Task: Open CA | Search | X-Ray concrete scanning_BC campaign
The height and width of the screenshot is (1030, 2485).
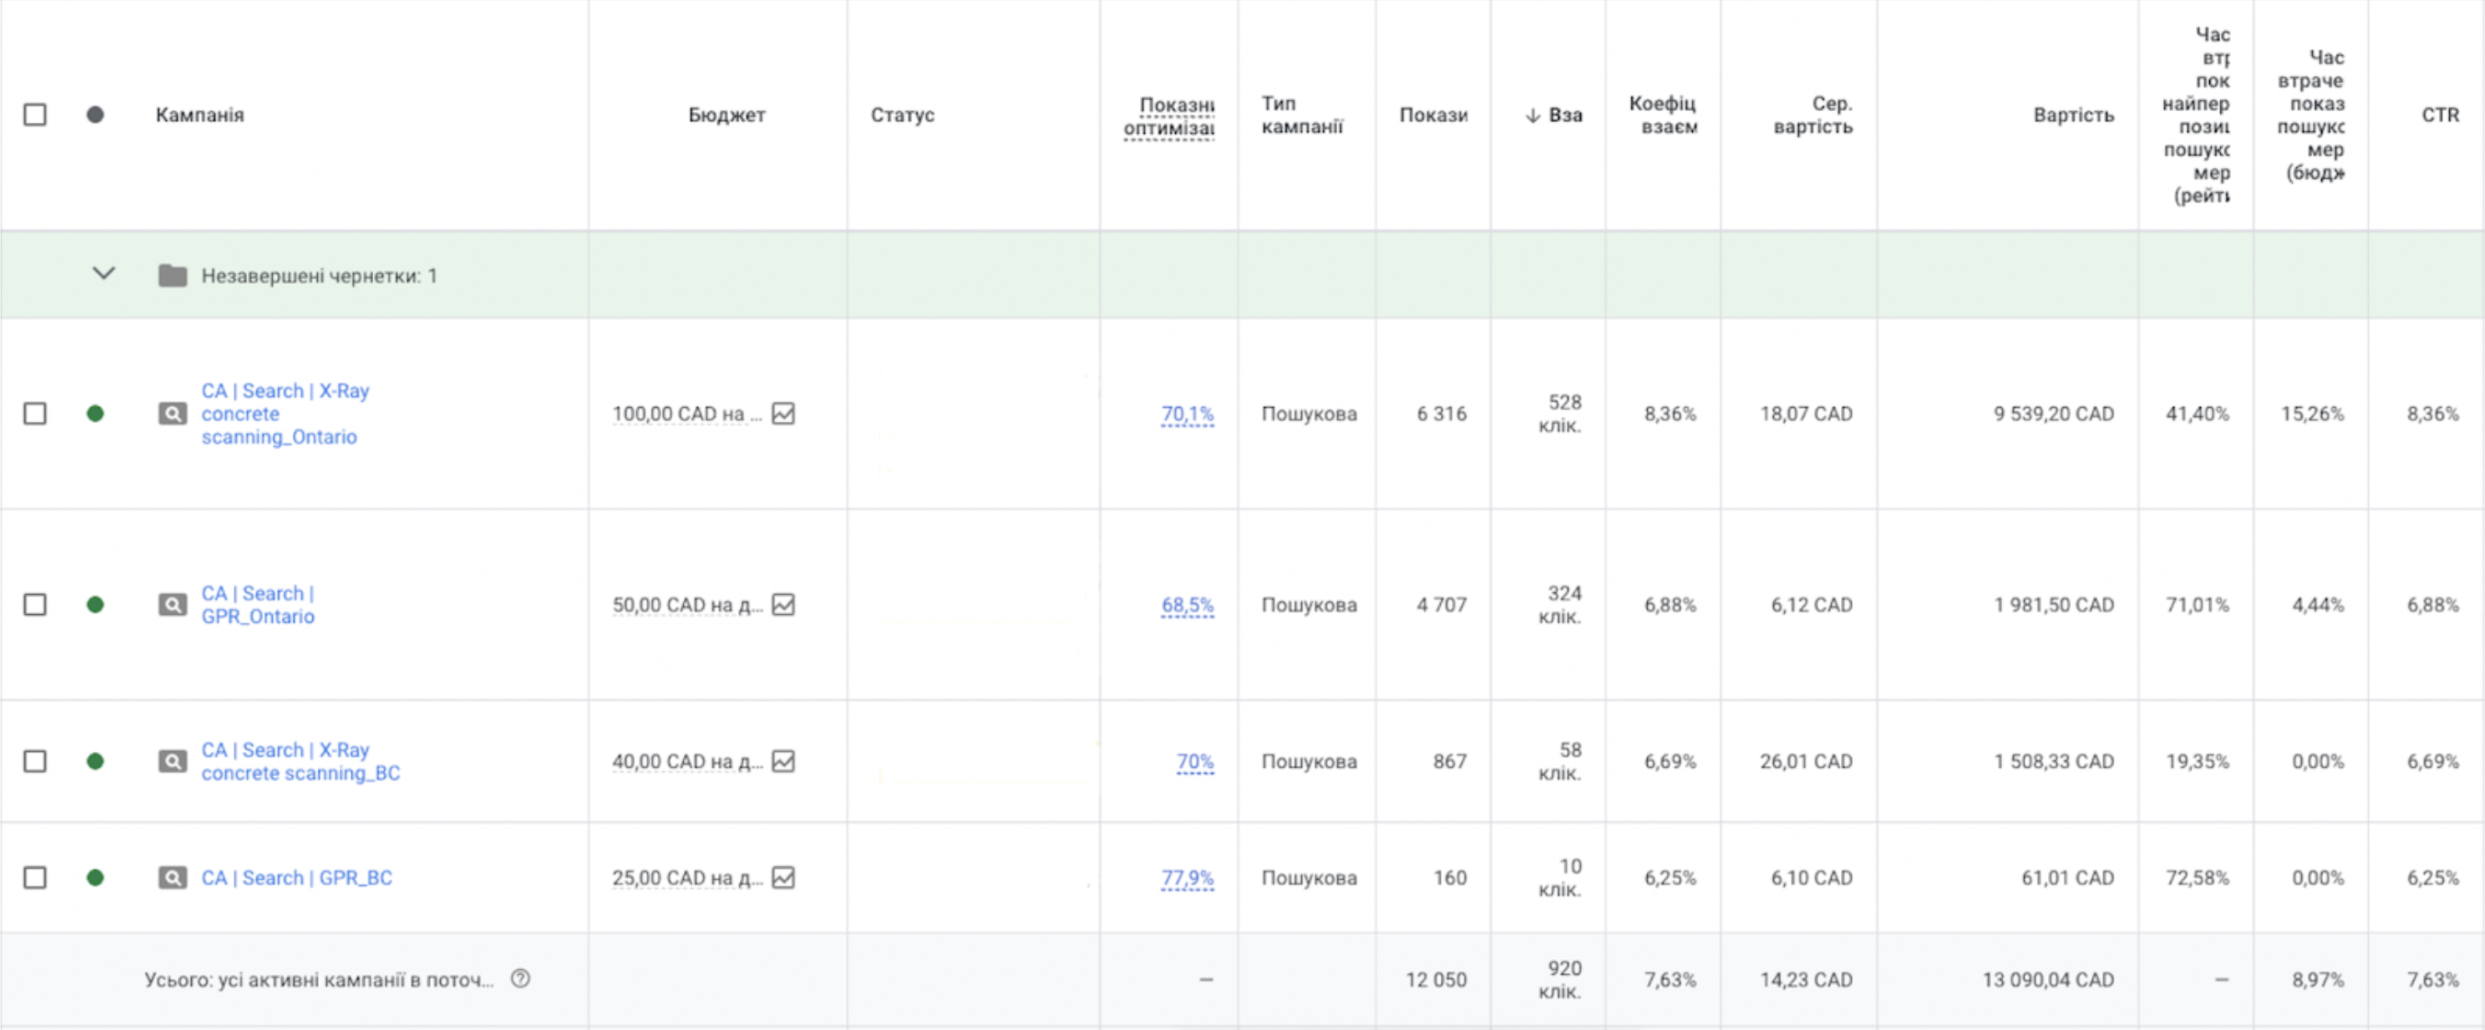Action: point(300,761)
